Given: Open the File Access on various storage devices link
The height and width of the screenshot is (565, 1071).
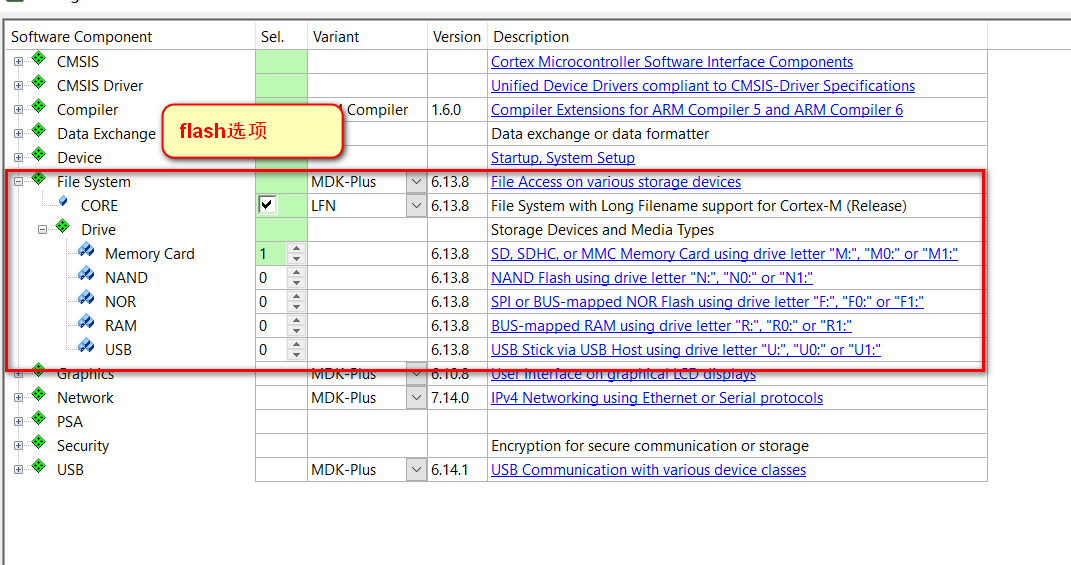Looking at the screenshot, I should click(x=616, y=182).
